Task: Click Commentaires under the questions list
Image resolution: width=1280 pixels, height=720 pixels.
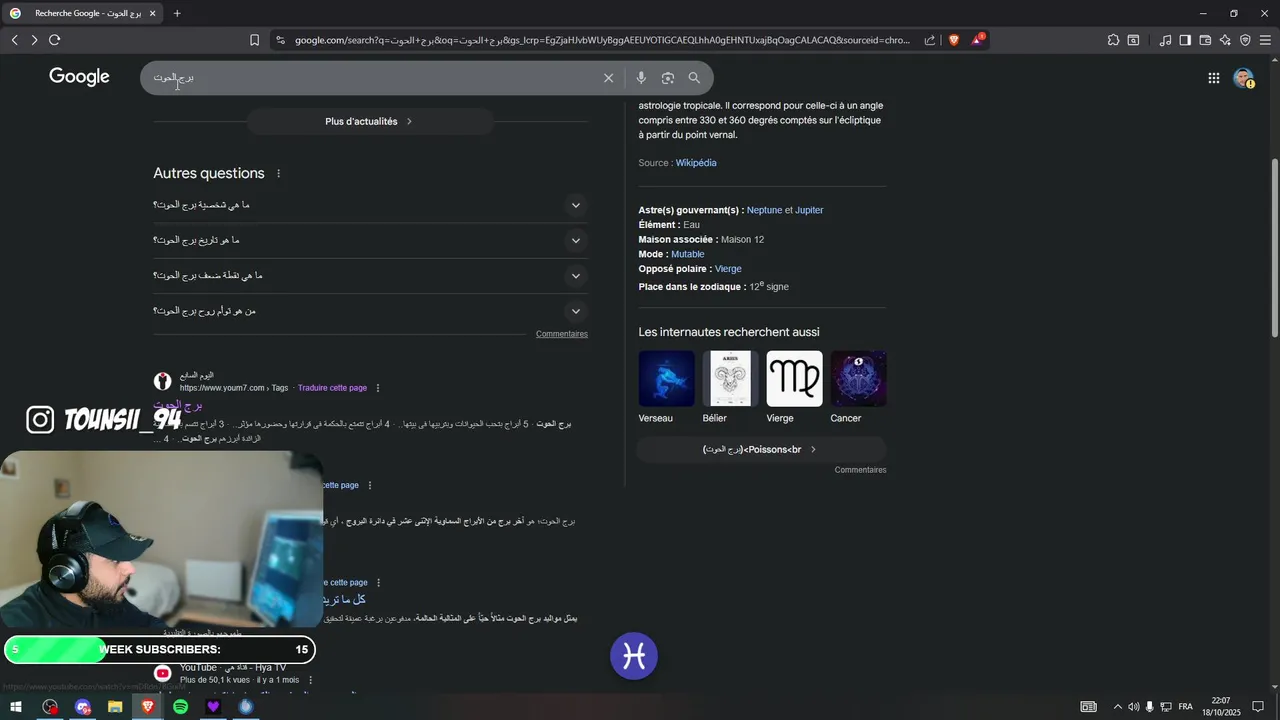Action: [x=561, y=334]
